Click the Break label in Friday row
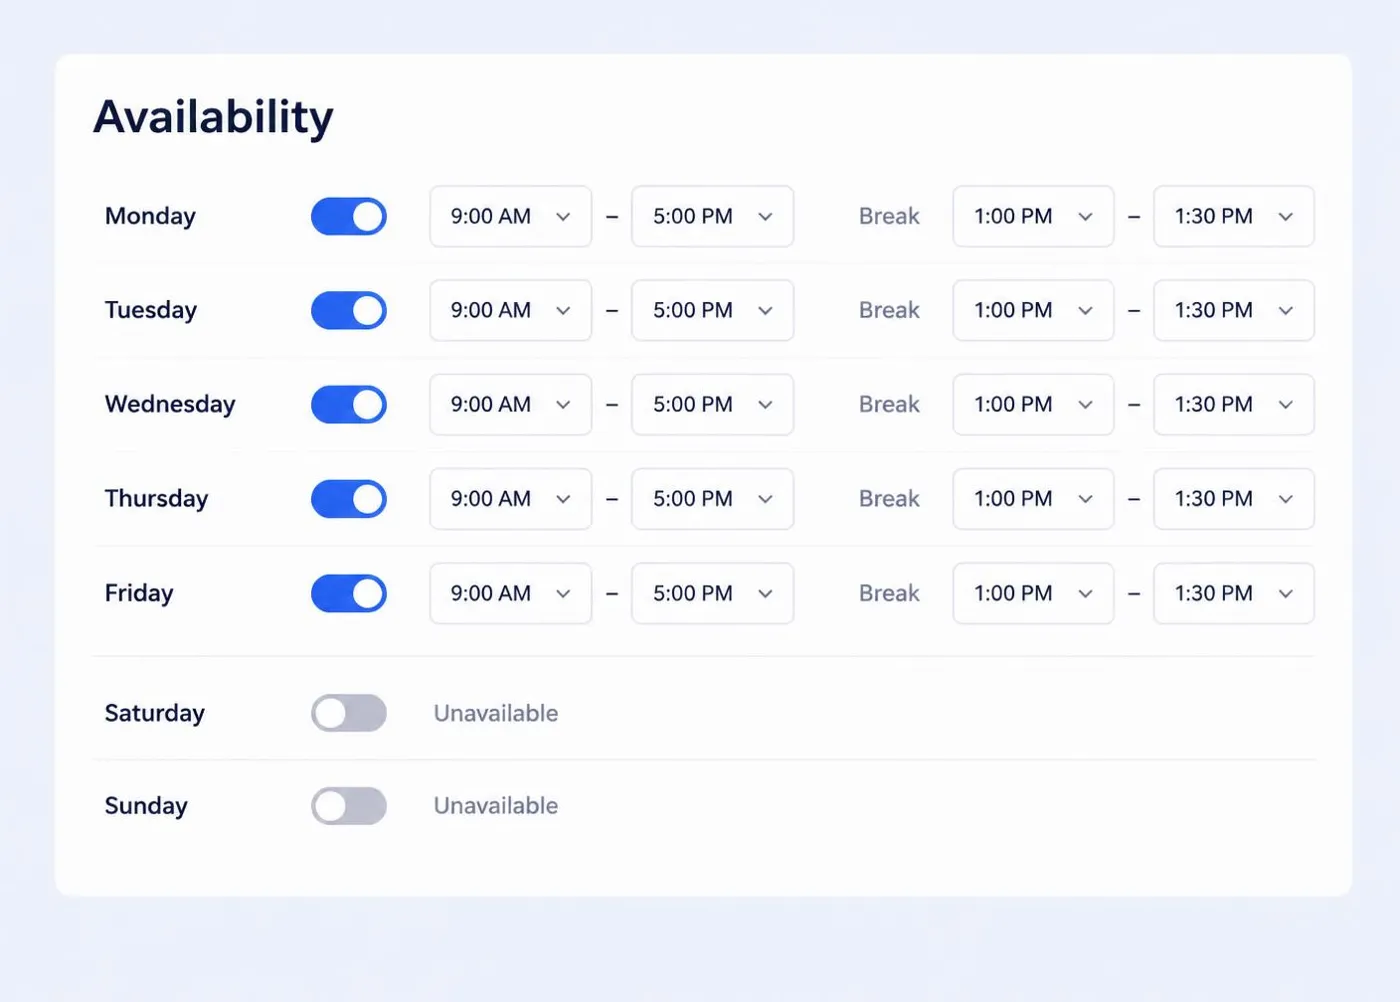 [889, 593]
